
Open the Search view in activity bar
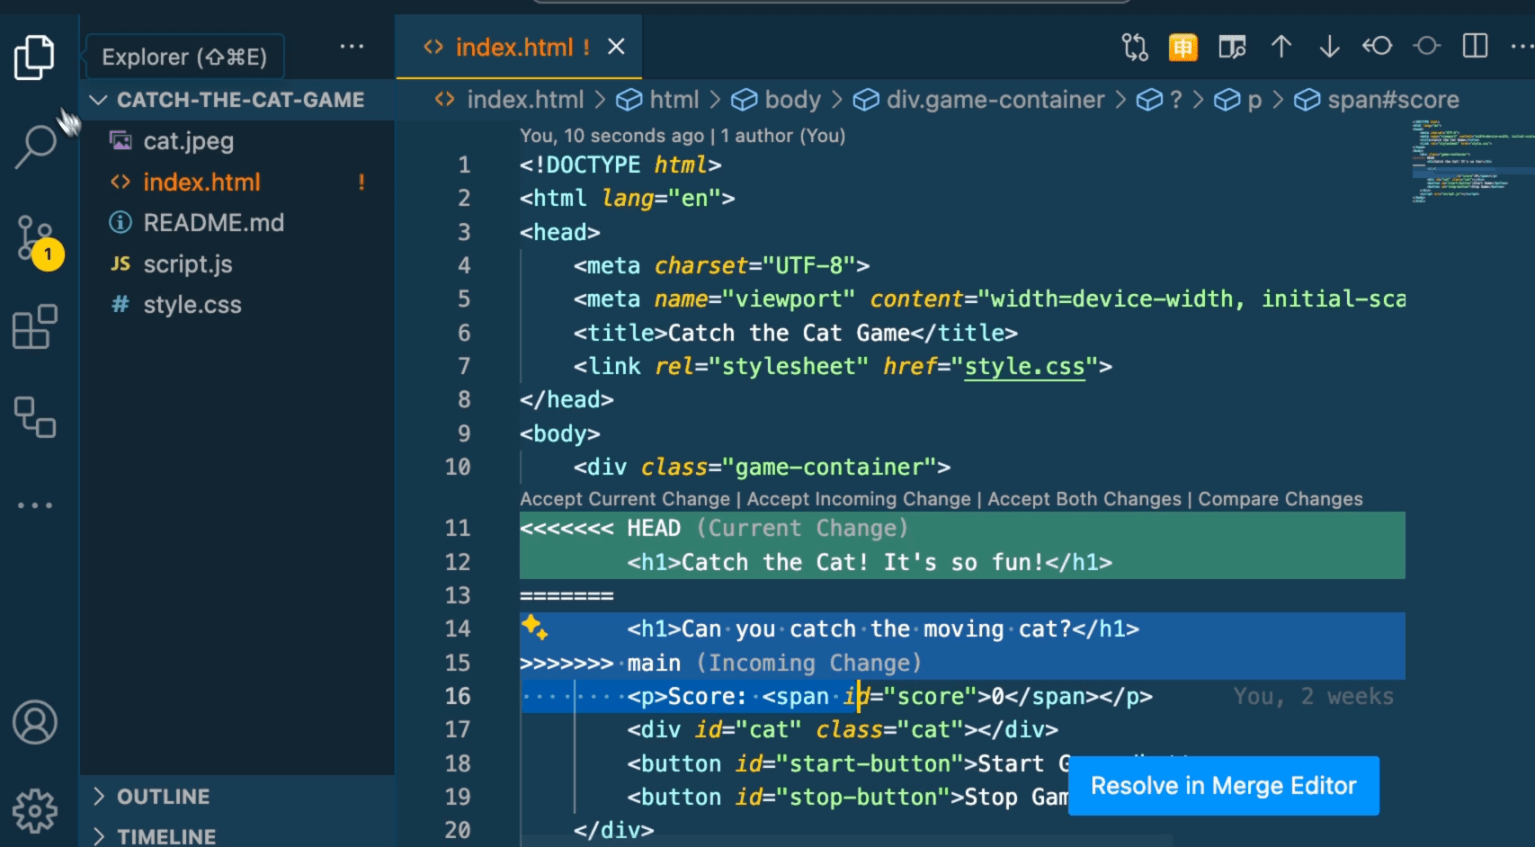(36, 146)
